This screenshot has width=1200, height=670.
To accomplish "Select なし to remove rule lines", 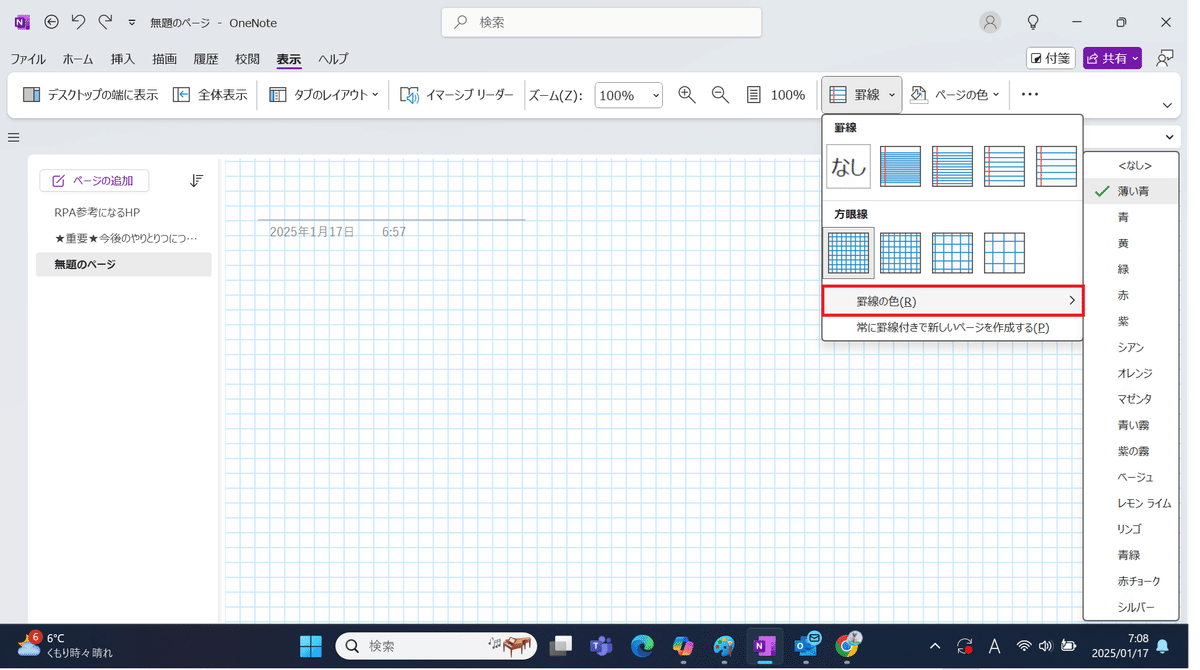I will point(848,166).
